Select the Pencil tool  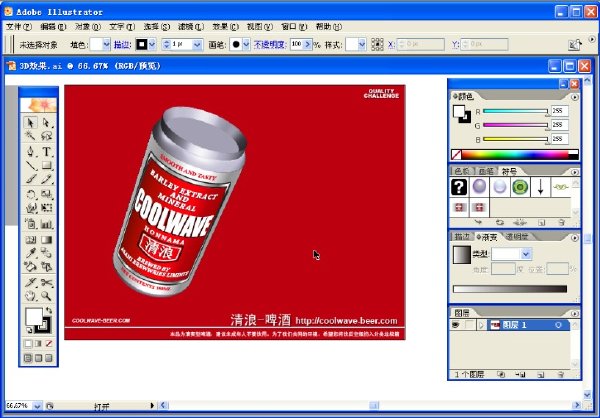[46, 179]
